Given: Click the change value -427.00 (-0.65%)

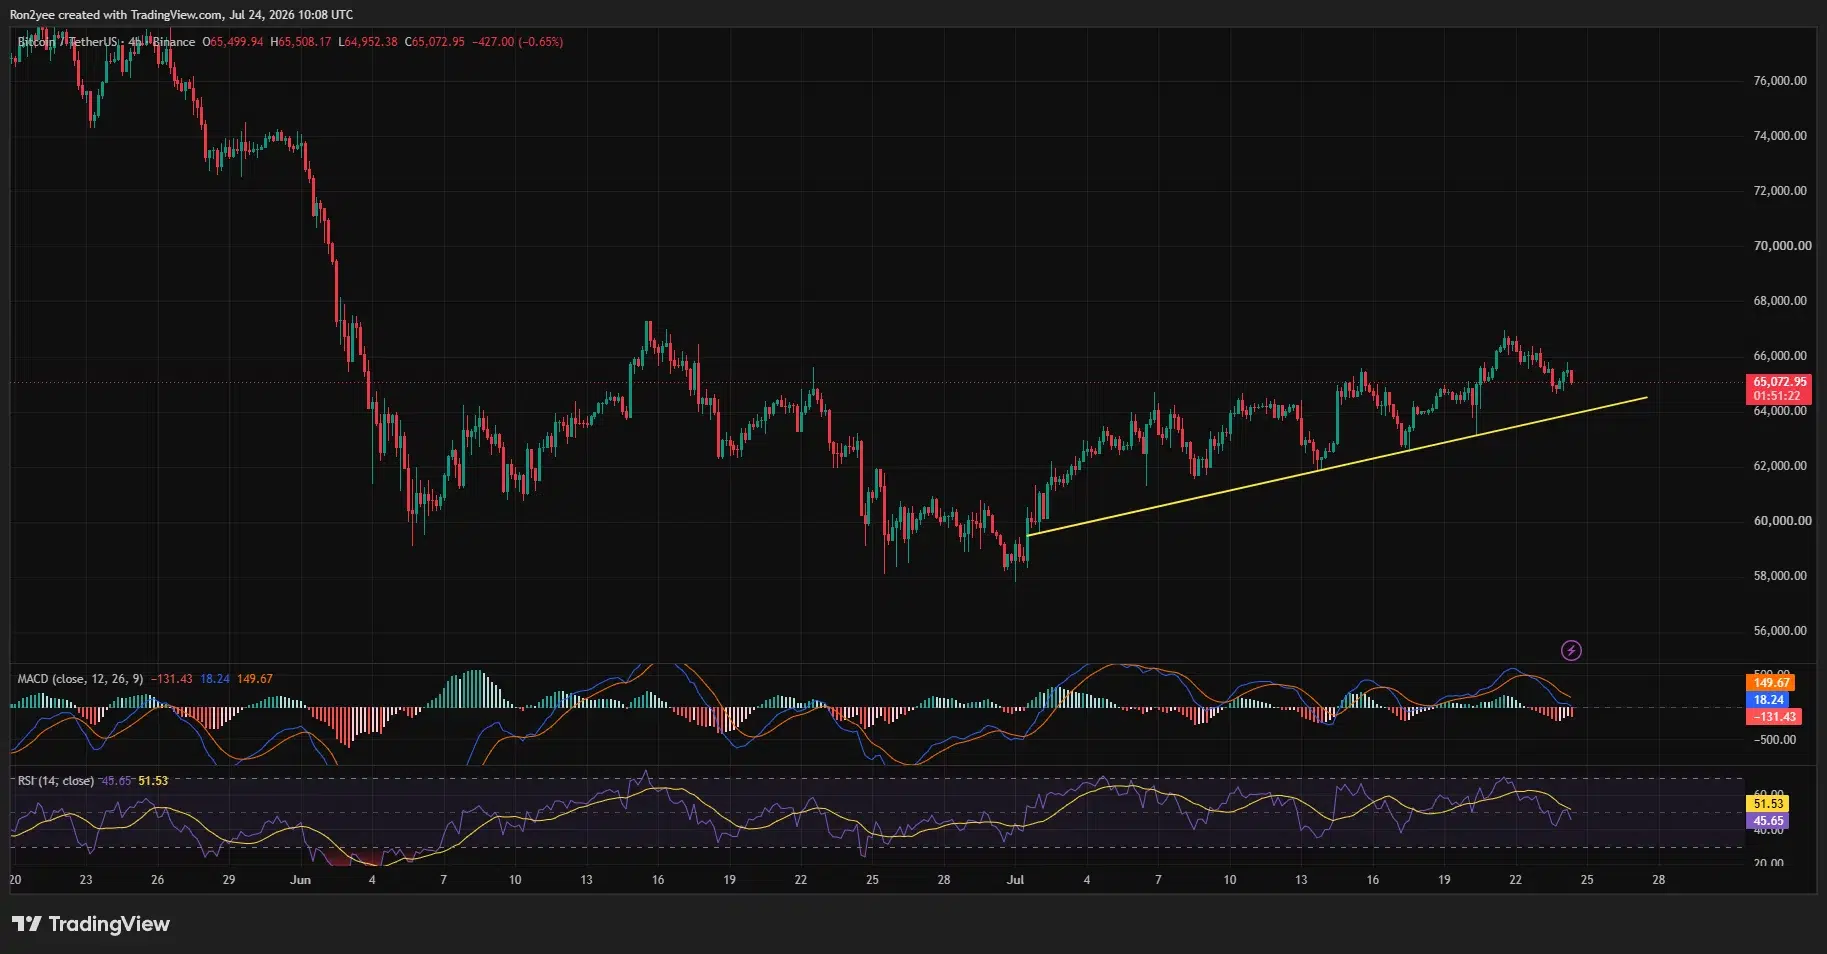Looking at the screenshot, I should (517, 42).
